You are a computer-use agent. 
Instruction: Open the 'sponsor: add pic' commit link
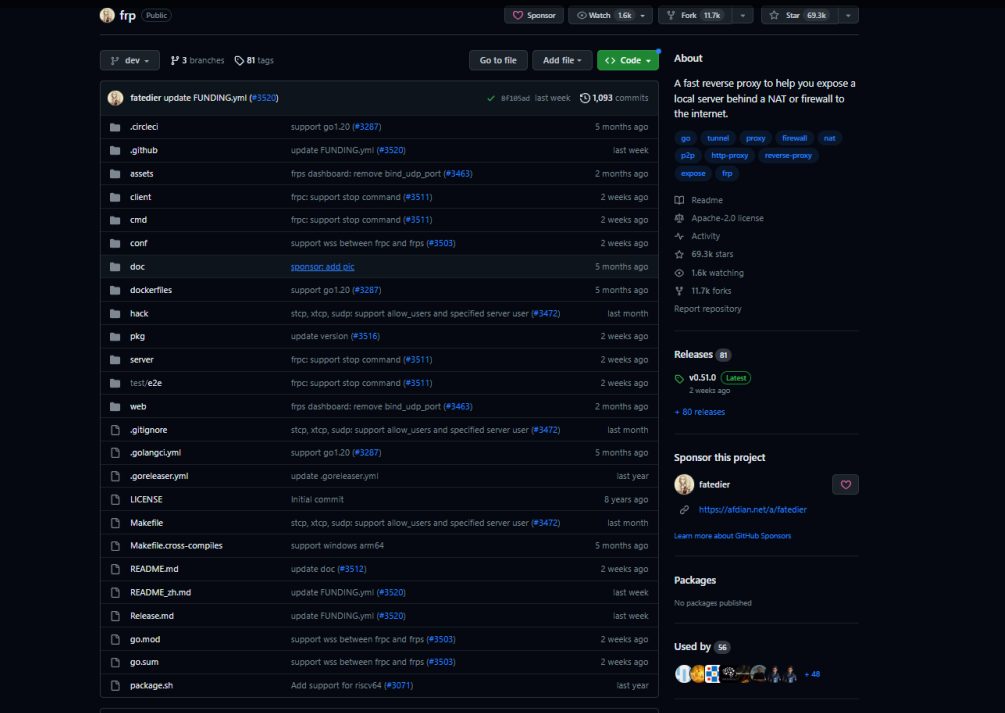tap(322, 267)
